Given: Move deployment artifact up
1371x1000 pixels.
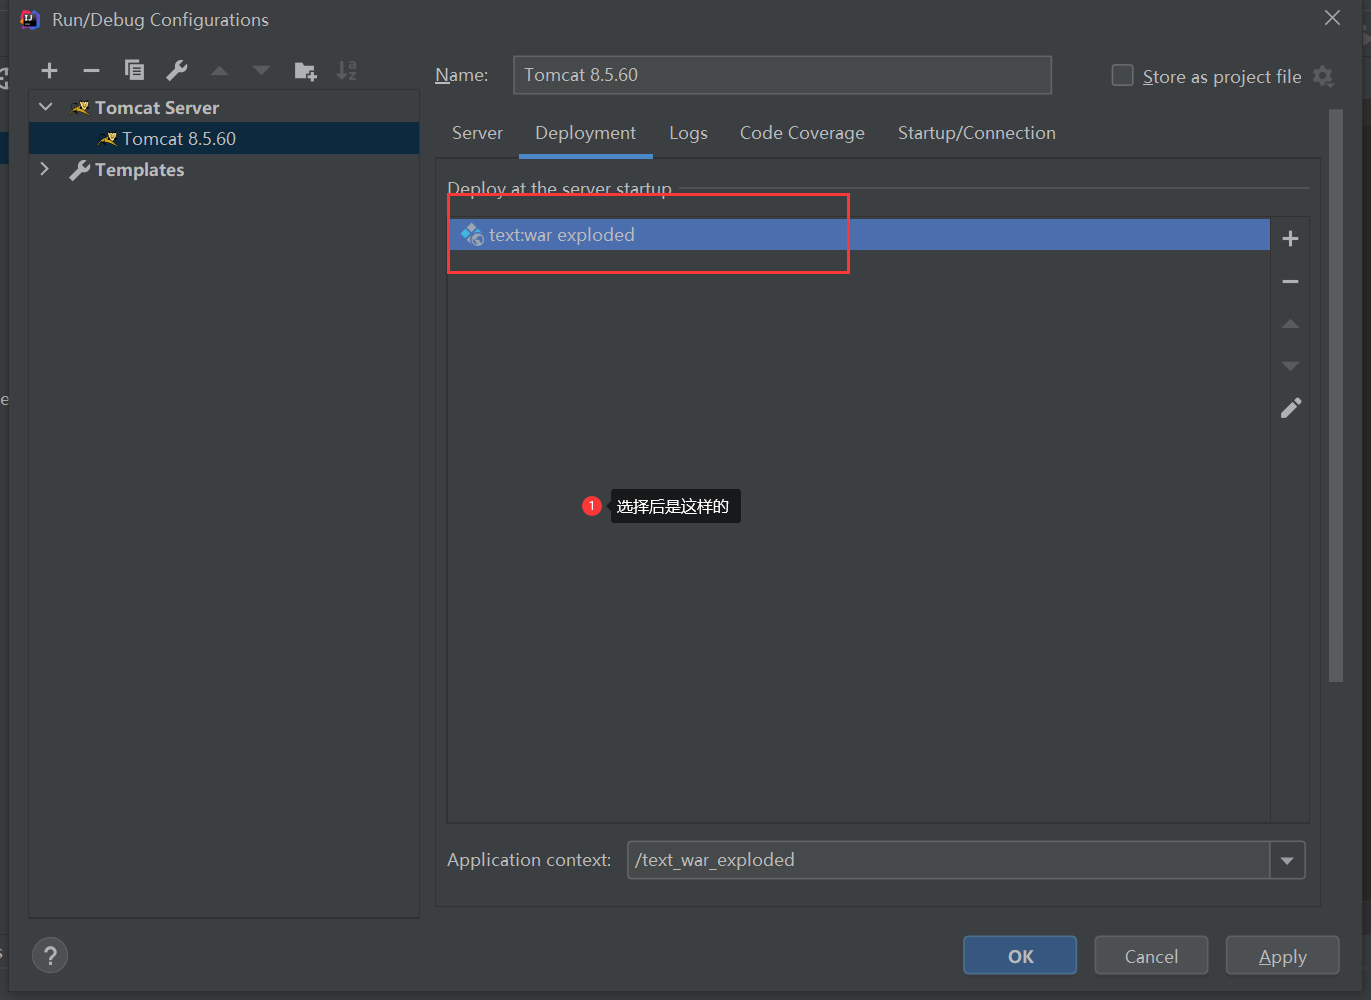Looking at the screenshot, I should 1290,324.
